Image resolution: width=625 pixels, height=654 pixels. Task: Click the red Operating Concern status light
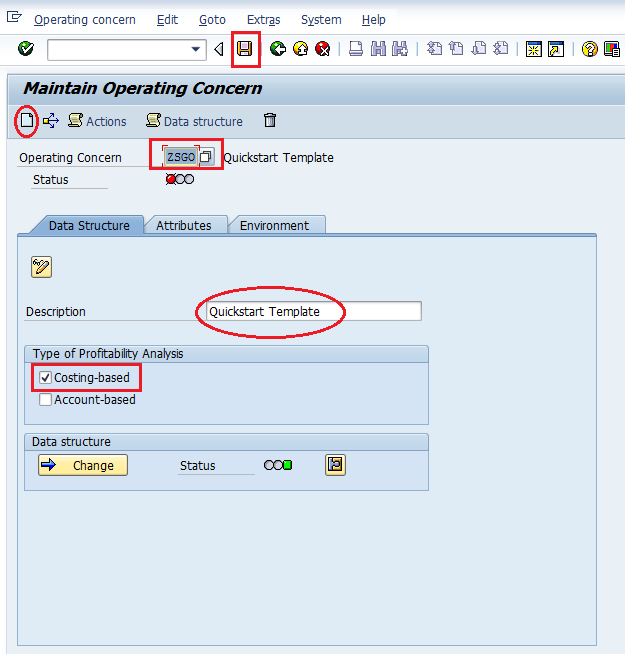pyautogui.click(x=170, y=179)
